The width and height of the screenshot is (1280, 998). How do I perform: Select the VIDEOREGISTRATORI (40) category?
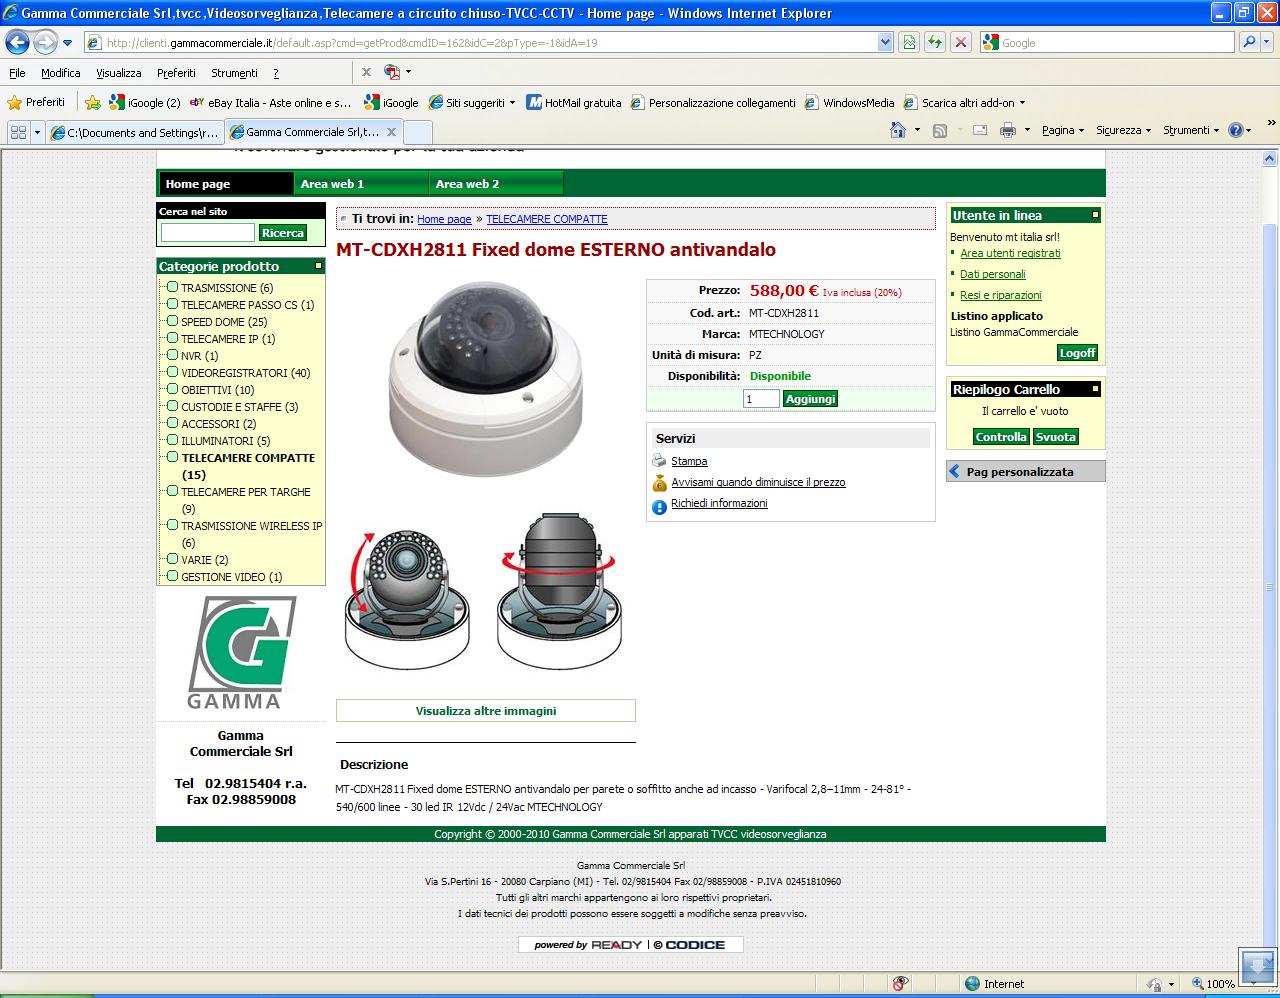click(x=245, y=373)
